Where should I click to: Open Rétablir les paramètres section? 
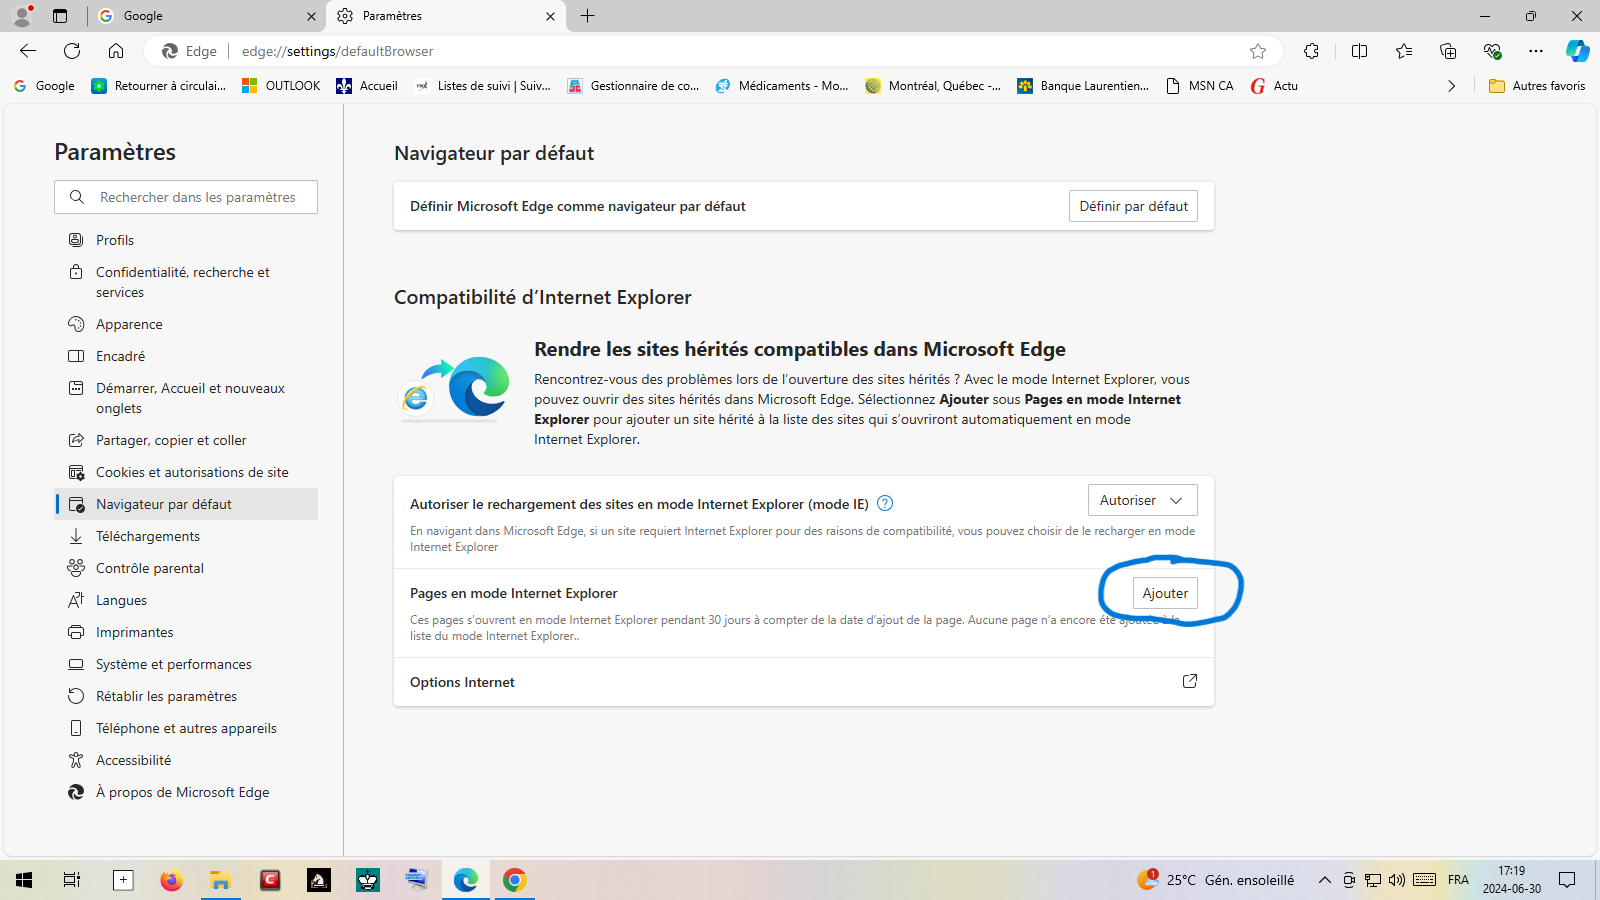pos(186,696)
